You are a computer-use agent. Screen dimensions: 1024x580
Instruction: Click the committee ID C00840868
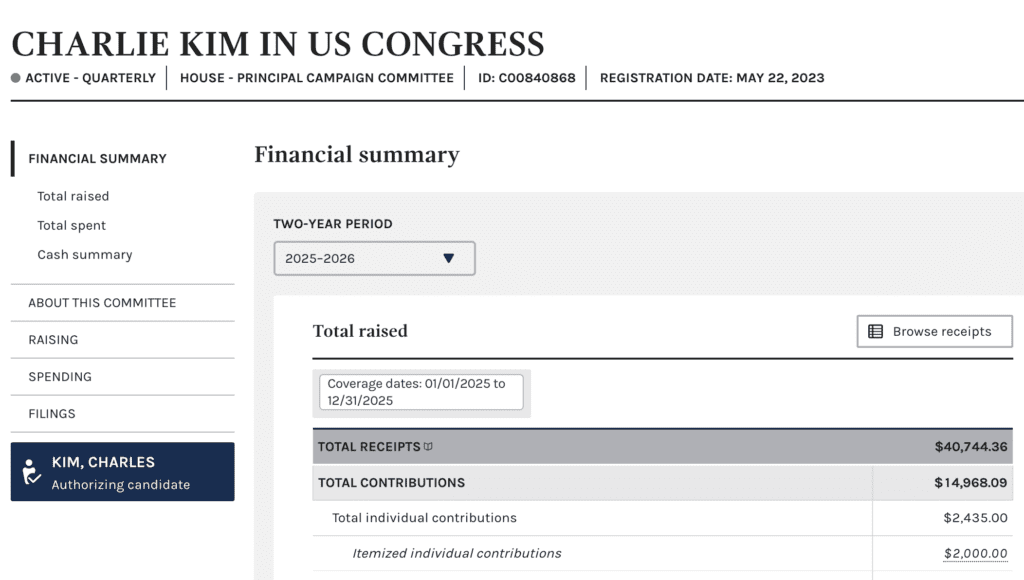click(x=527, y=78)
